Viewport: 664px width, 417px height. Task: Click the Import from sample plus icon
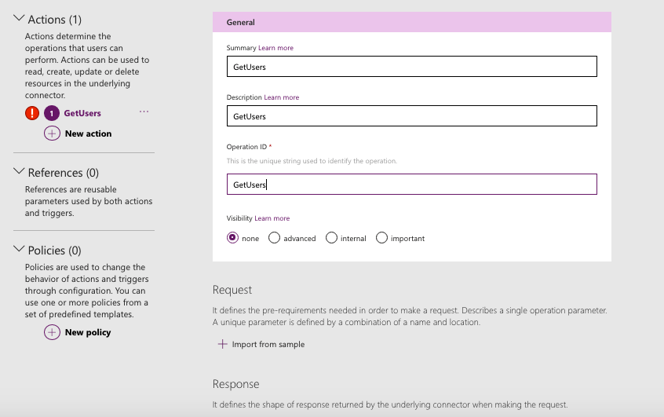pos(222,344)
